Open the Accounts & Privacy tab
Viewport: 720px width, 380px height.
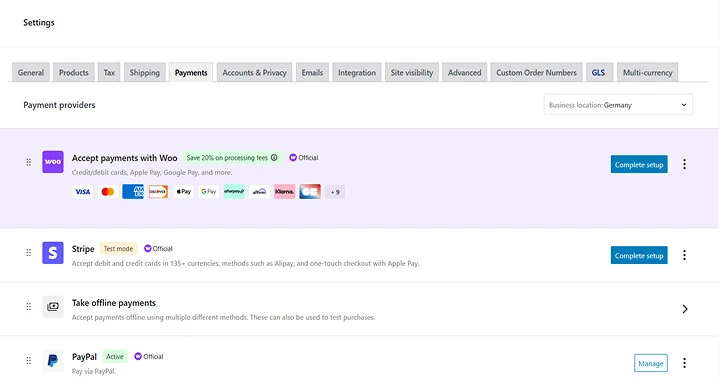[x=254, y=73]
